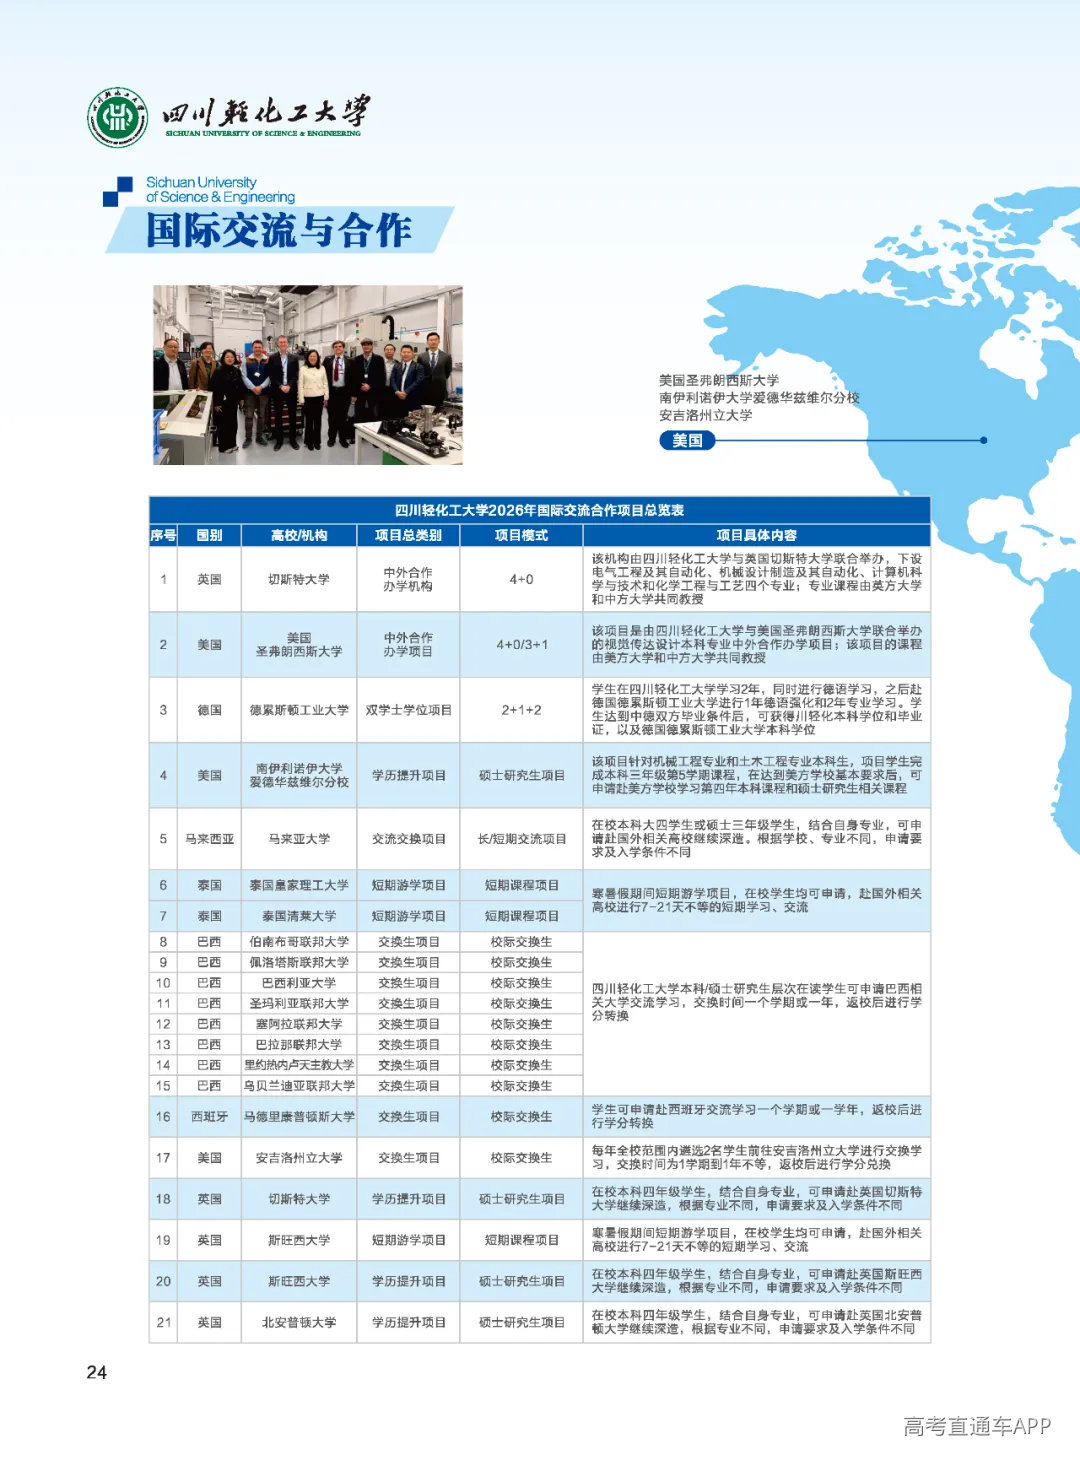Select the map text 南伊利诺伊大学爱德华兹维尔分校
Image resolution: width=1080 pixels, height=1466 pixels.
pos(759,398)
